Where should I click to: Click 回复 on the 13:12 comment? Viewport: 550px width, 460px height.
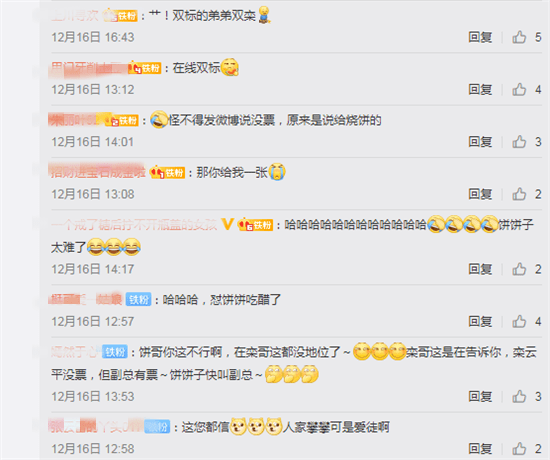480,89
